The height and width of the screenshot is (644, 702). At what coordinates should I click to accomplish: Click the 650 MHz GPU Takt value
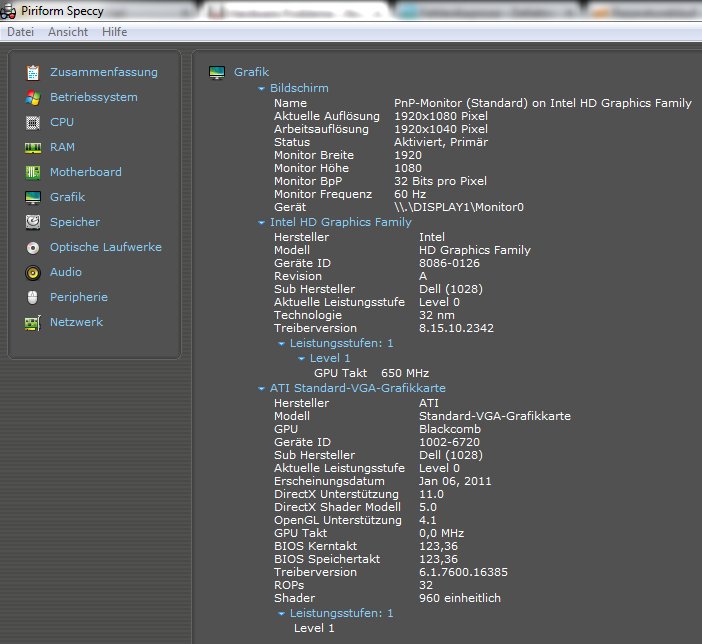405,373
